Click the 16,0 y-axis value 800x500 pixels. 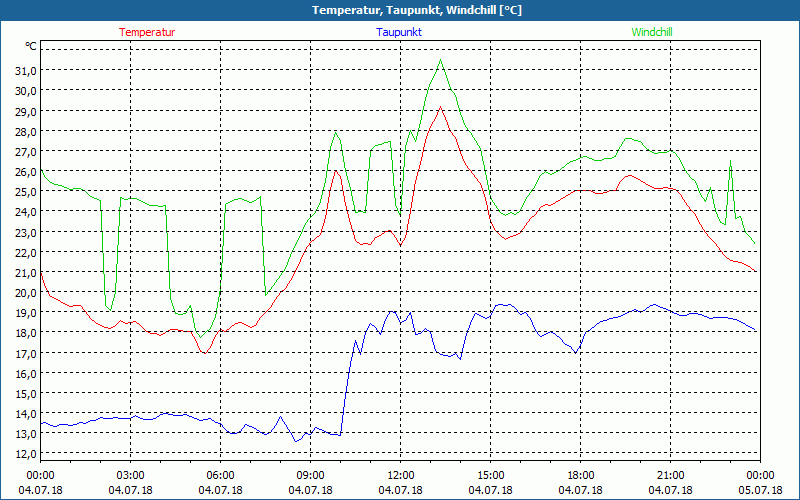point(26,374)
